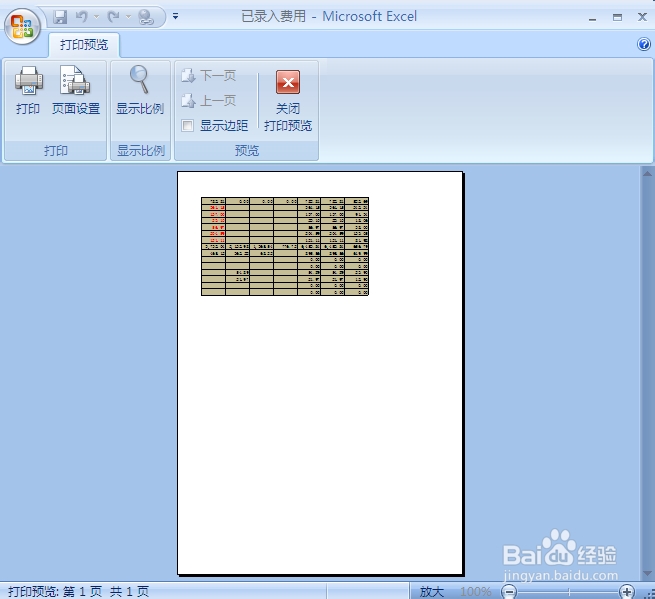Go to 下一页 next page

tap(208, 76)
